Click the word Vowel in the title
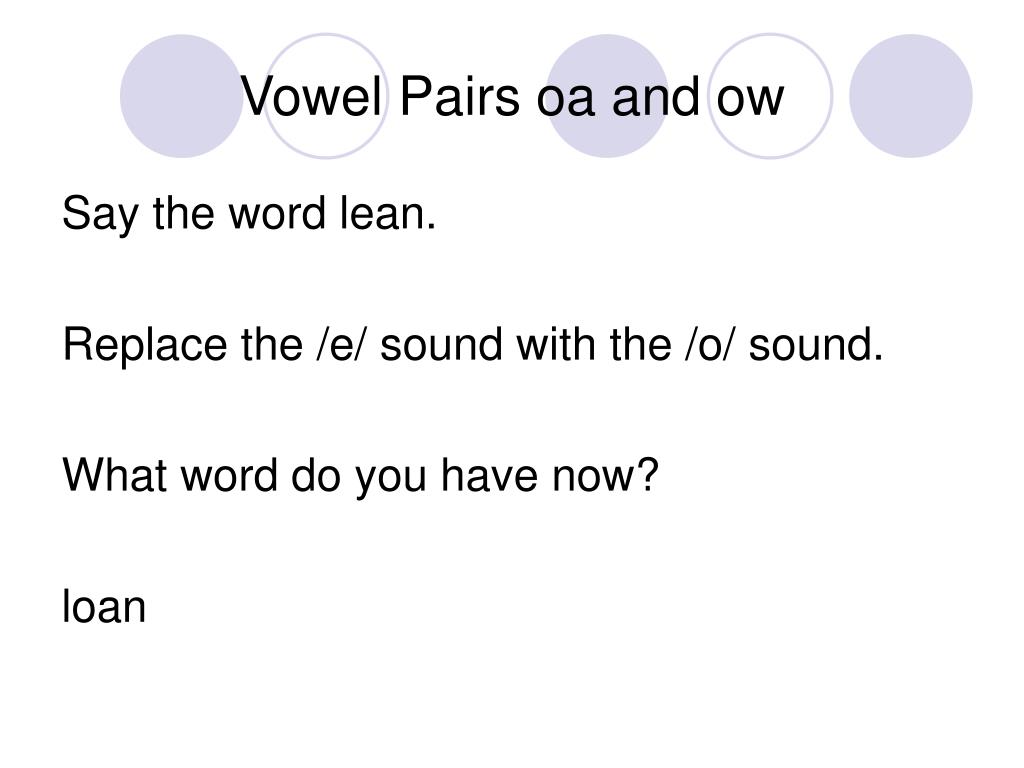Screen dimensions: 1024x768 (x=312, y=97)
